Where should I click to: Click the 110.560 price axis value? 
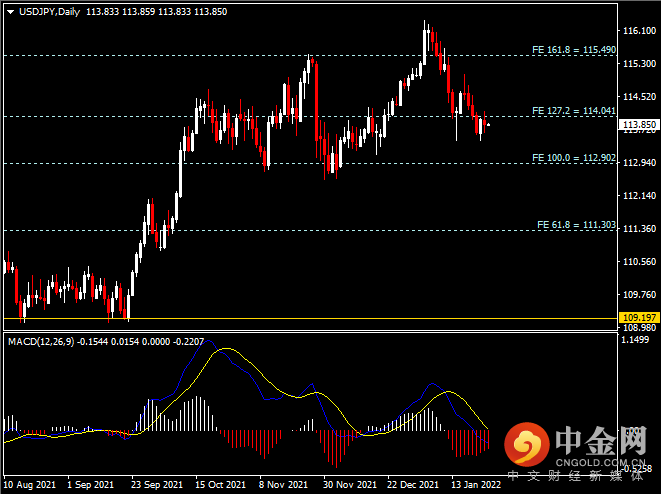click(x=640, y=262)
